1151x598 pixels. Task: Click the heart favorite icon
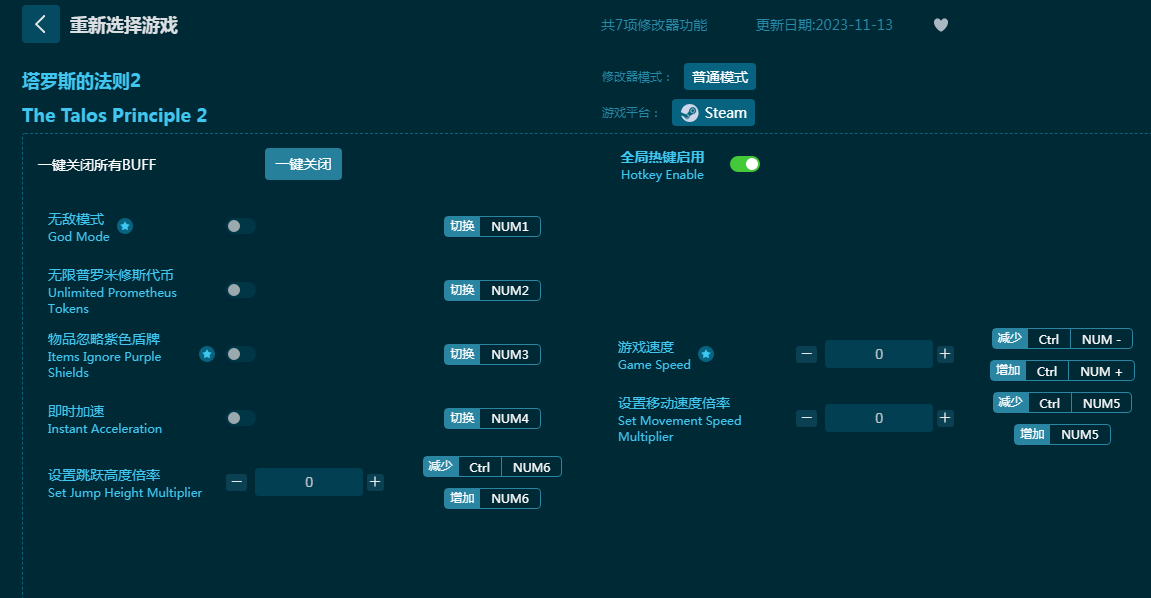tap(940, 25)
